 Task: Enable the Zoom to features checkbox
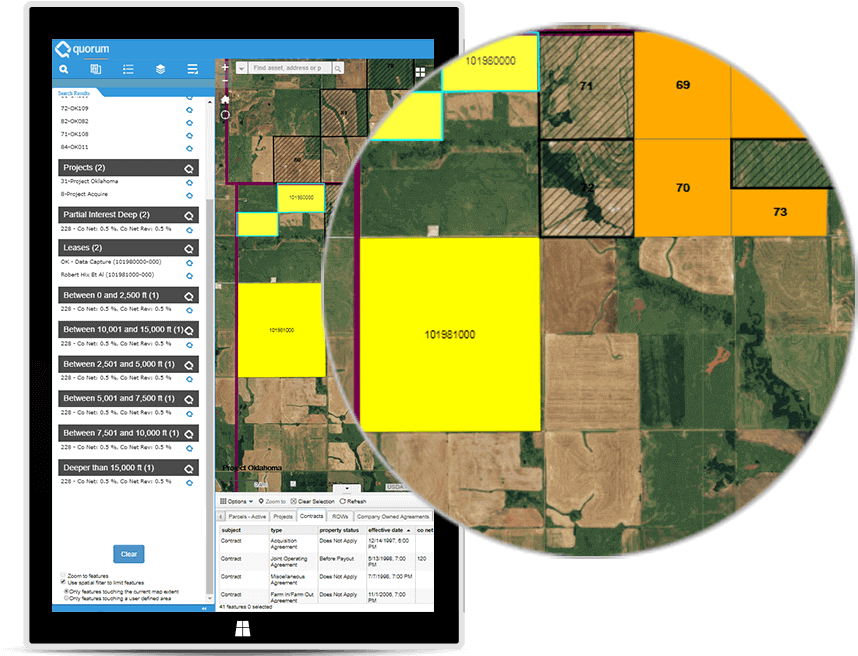point(63,575)
